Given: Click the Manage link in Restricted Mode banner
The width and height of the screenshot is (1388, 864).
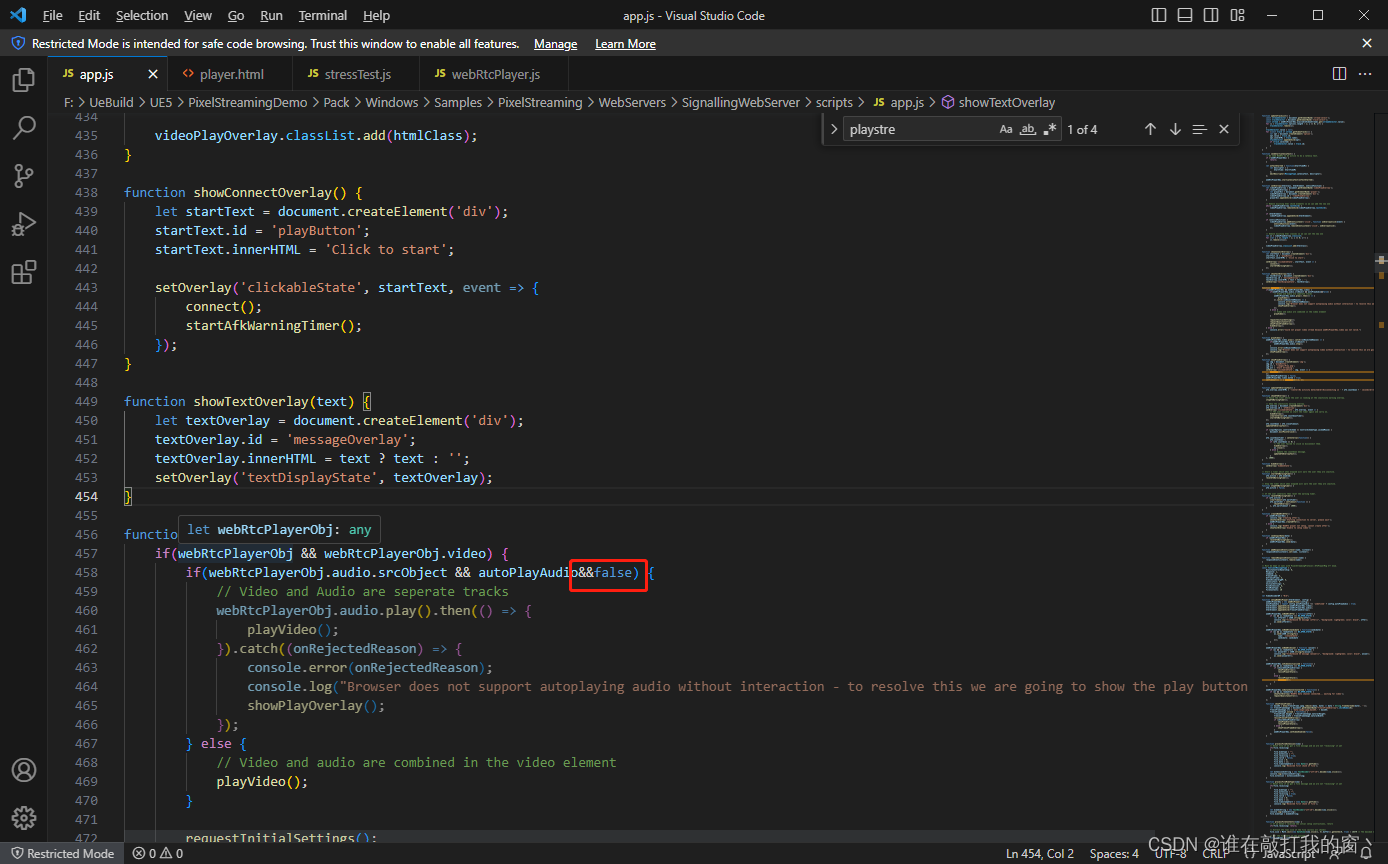Looking at the screenshot, I should tap(555, 44).
